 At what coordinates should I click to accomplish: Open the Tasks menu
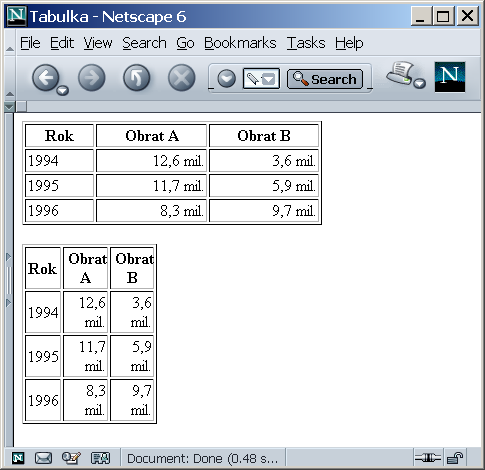click(x=306, y=43)
